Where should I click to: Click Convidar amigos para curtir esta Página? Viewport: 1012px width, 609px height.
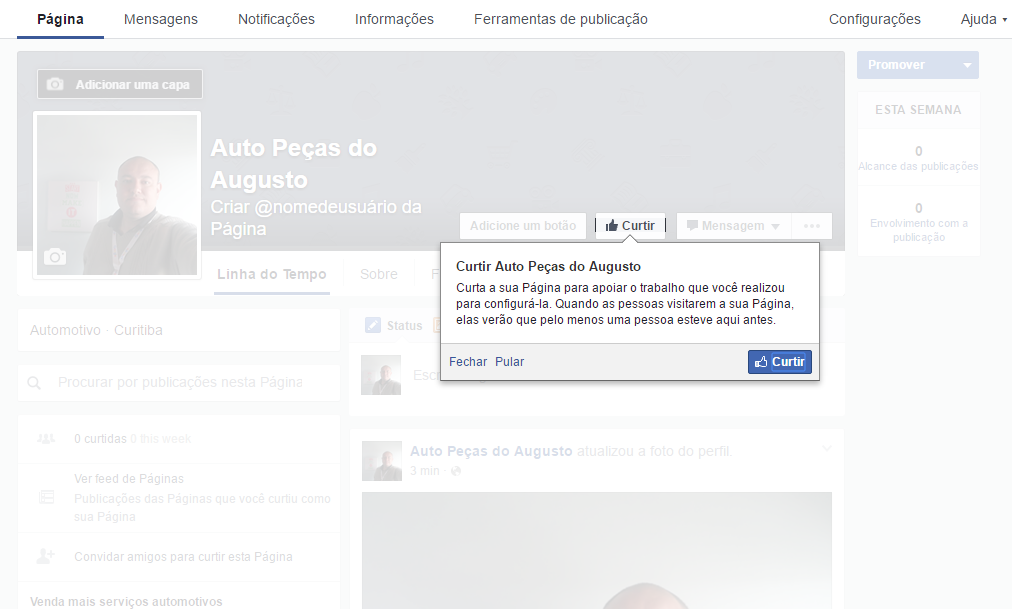coord(183,557)
